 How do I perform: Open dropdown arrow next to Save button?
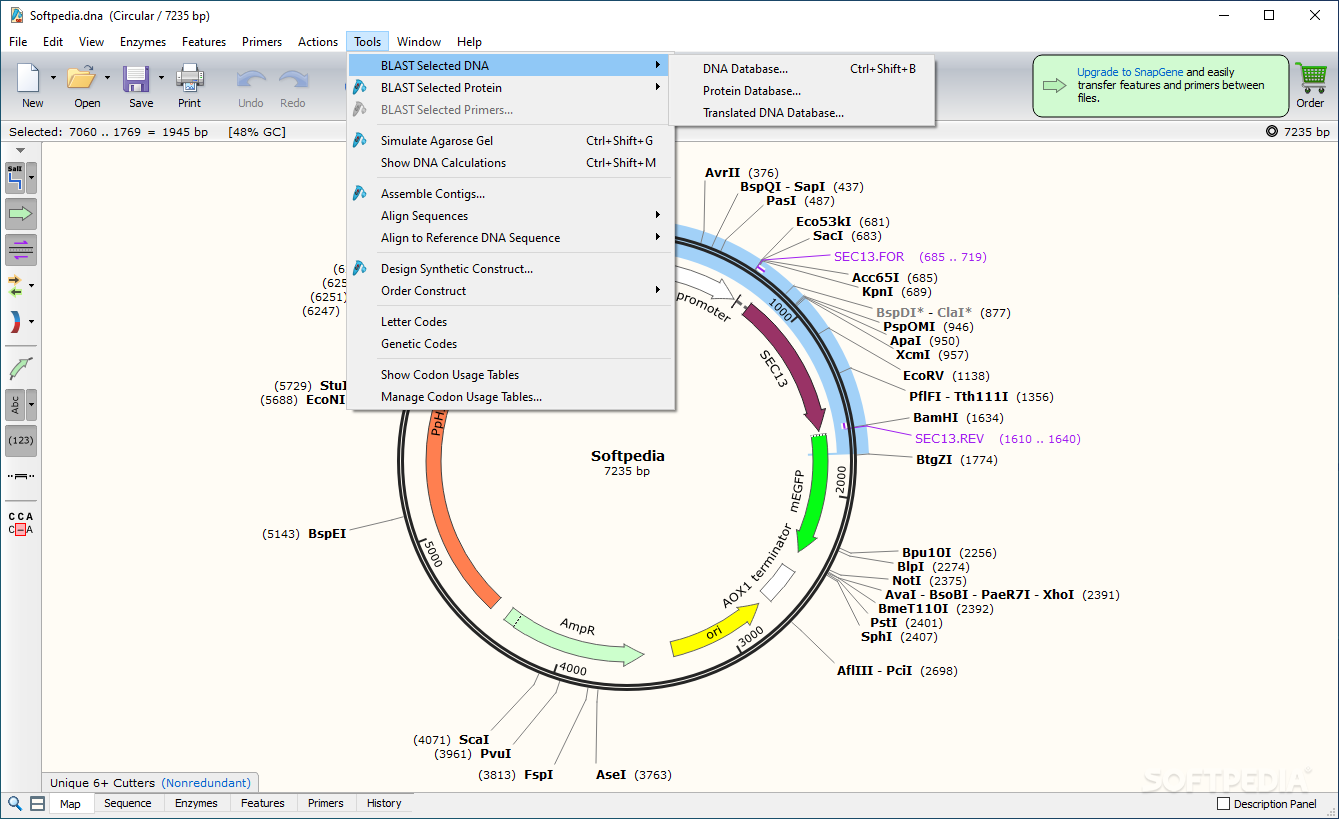(161, 77)
